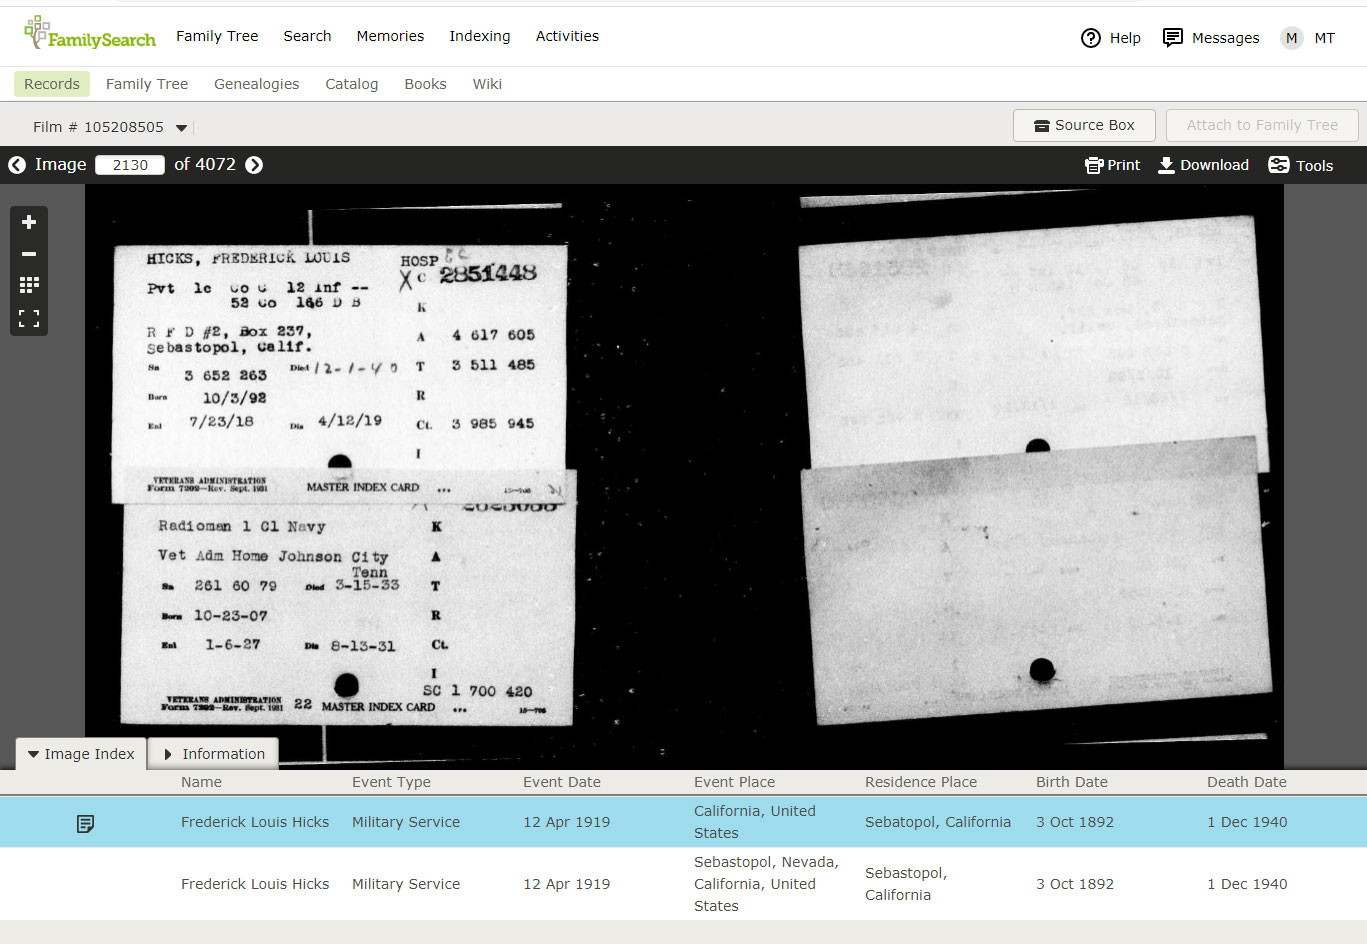Zoom in with the plus icon
The image size is (1367, 944).
pyautogui.click(x=29, y=222)
